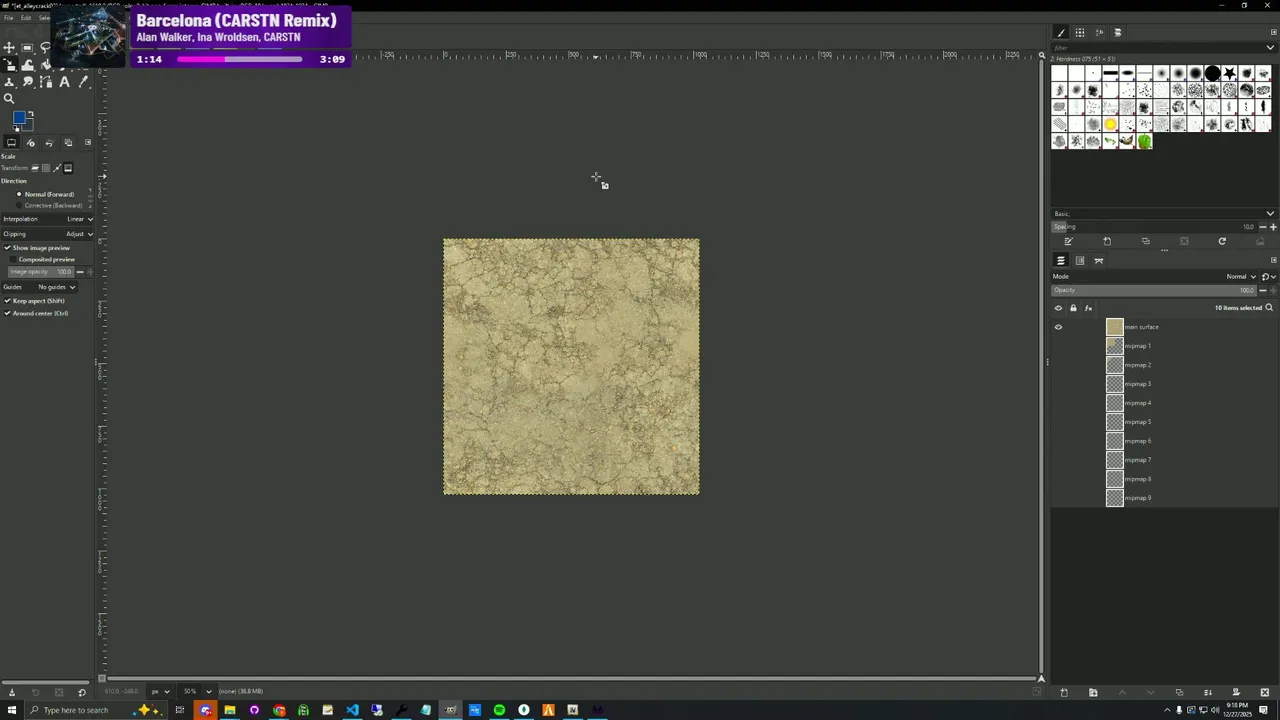
Task: Toggle Show image preview checkbox
Action: pos(37,248)
